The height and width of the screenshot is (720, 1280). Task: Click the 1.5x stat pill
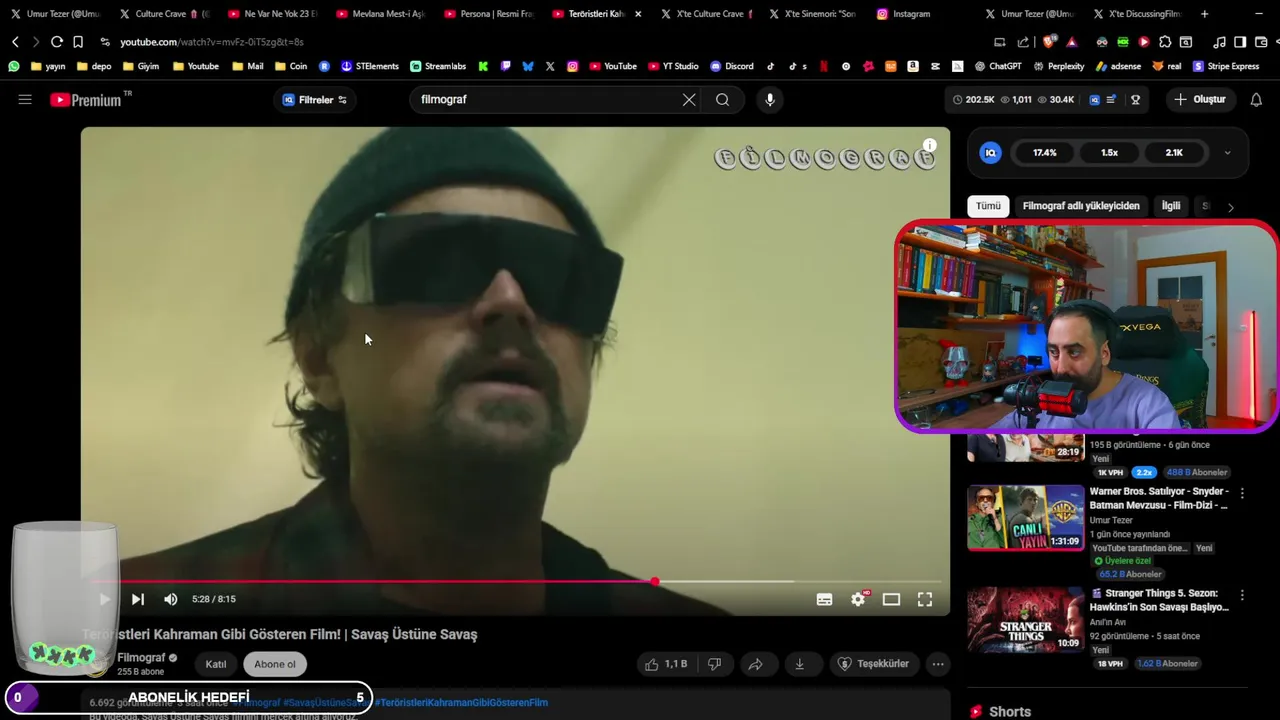(1109, 153)
